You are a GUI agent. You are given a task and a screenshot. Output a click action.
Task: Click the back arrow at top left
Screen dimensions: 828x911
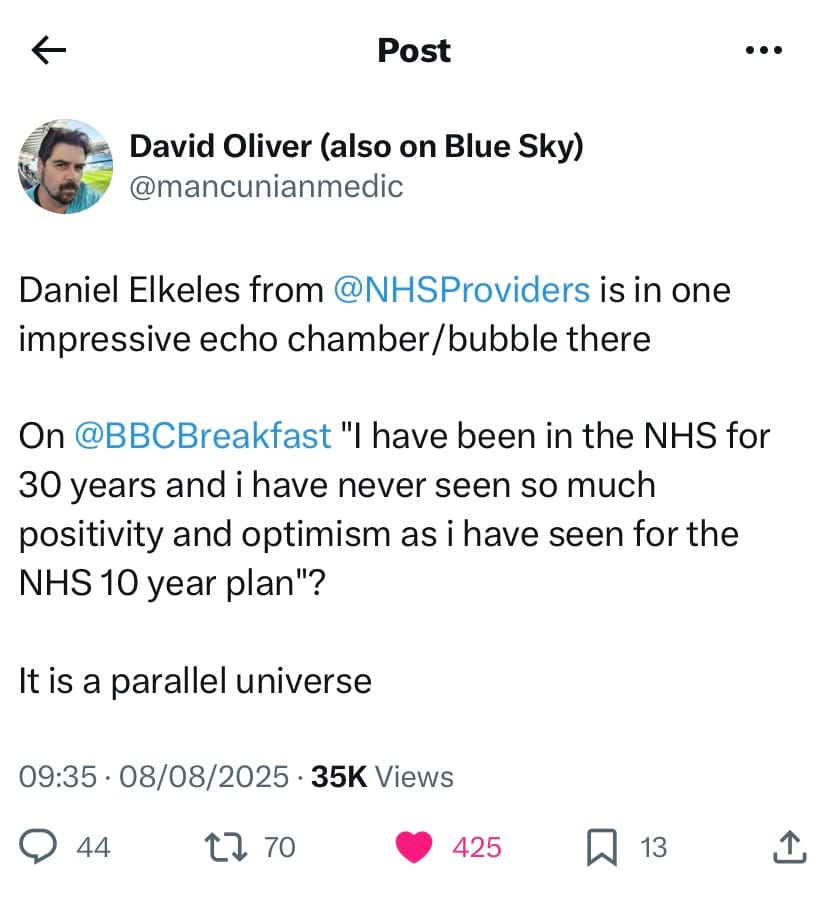tap(47, 50)
